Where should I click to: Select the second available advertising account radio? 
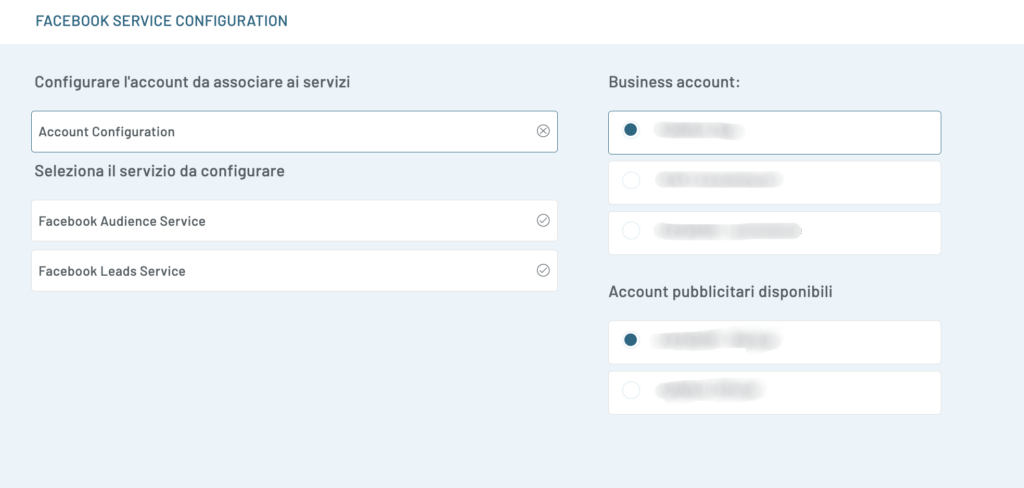[x=630, y=390]
